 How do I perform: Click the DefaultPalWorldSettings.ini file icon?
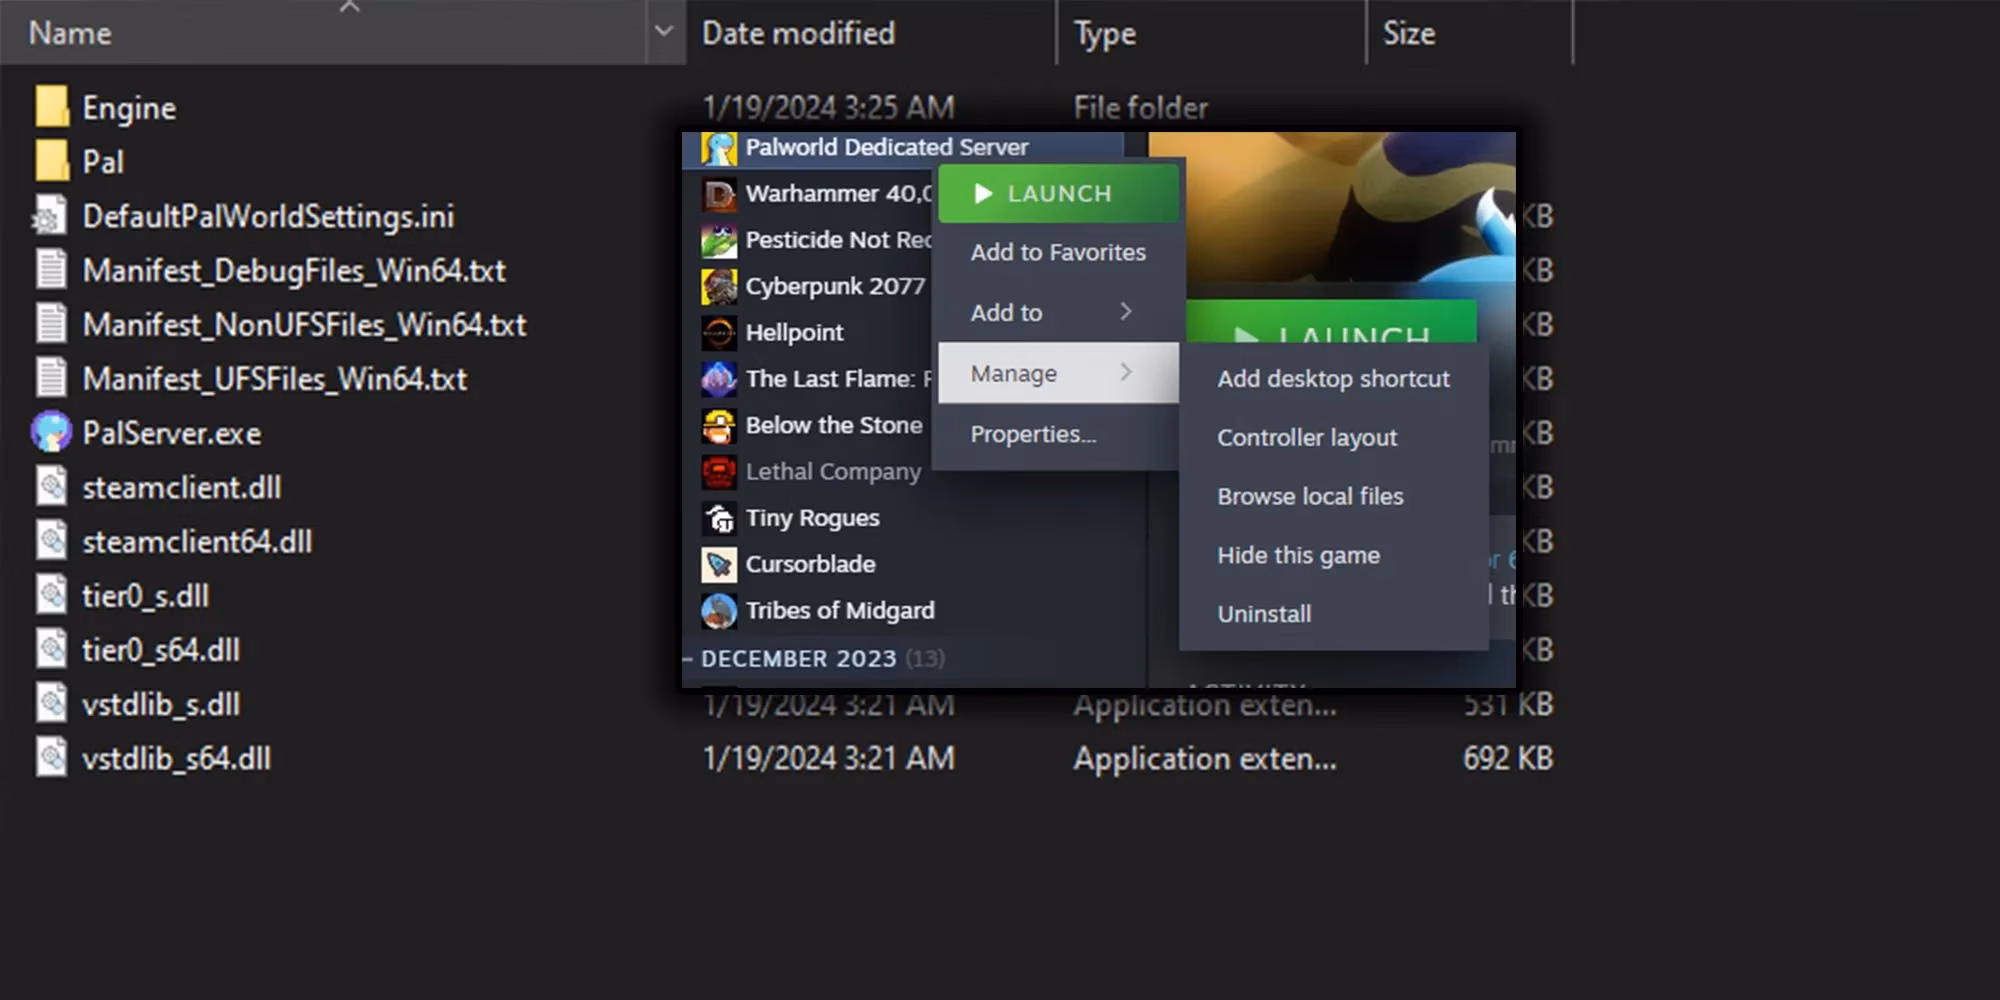tap(49, 215)
